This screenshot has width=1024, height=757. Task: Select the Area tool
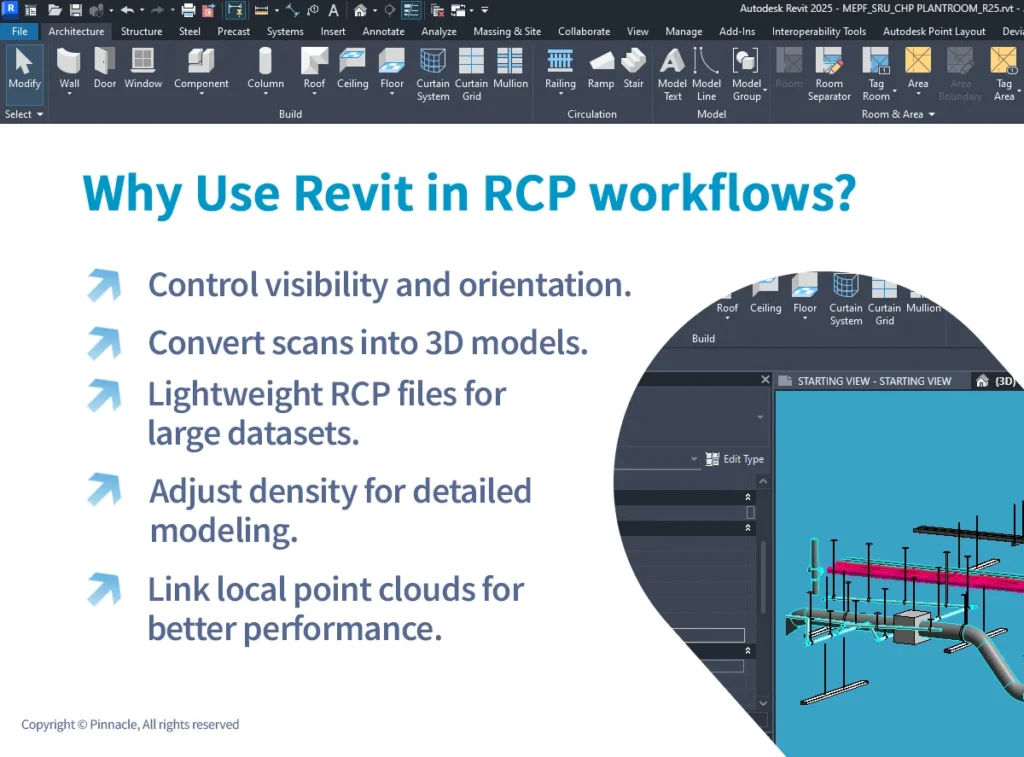[918, 70]
